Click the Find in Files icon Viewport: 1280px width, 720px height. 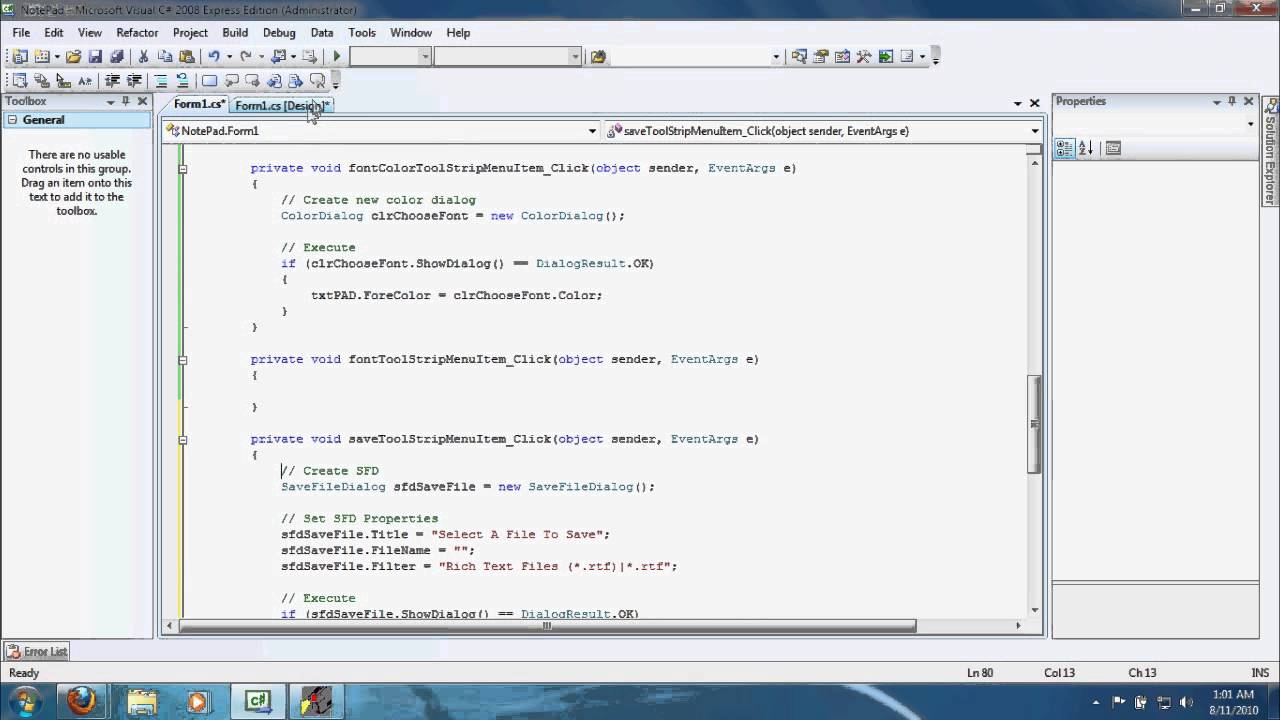coord(598,57)
